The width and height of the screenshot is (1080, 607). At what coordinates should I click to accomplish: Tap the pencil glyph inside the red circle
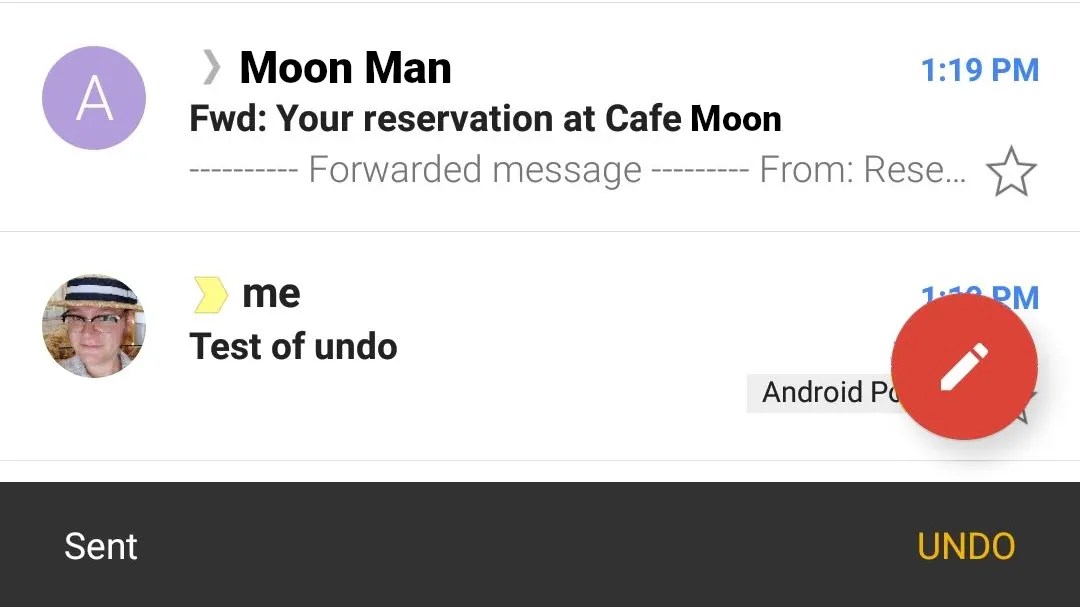coord(963,366)
